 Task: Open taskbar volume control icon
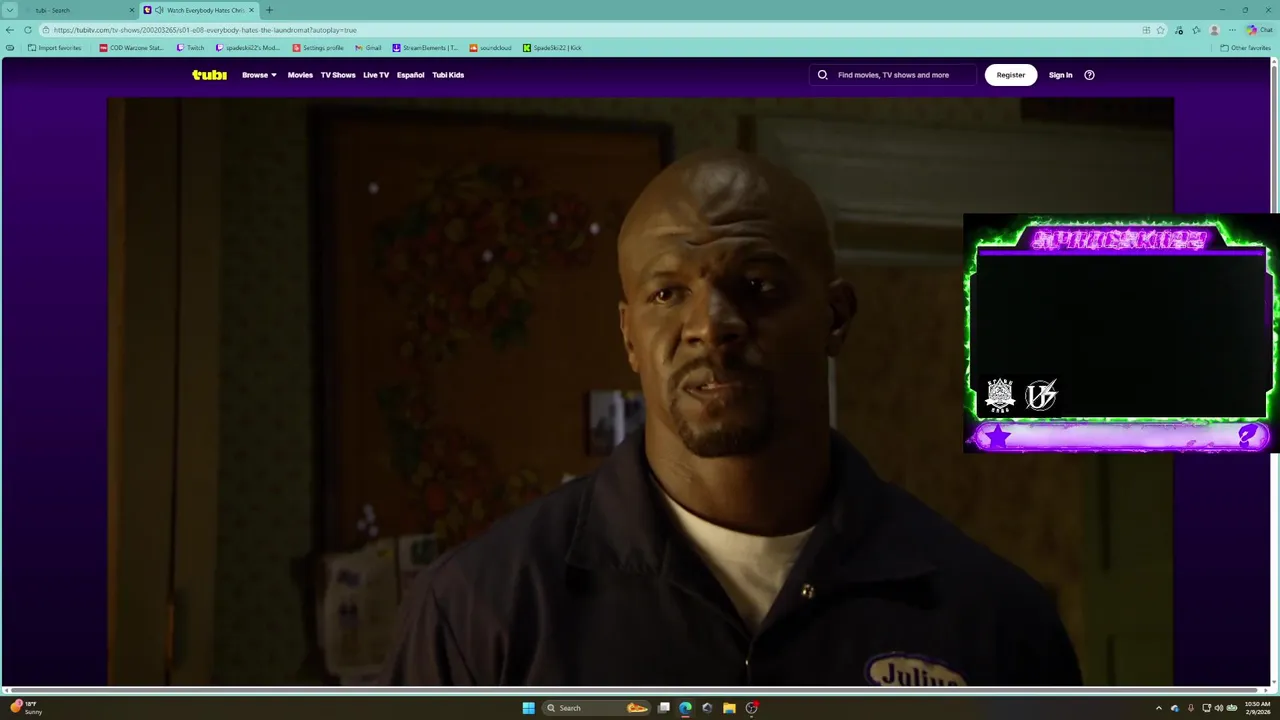(x=1218, y=708)
